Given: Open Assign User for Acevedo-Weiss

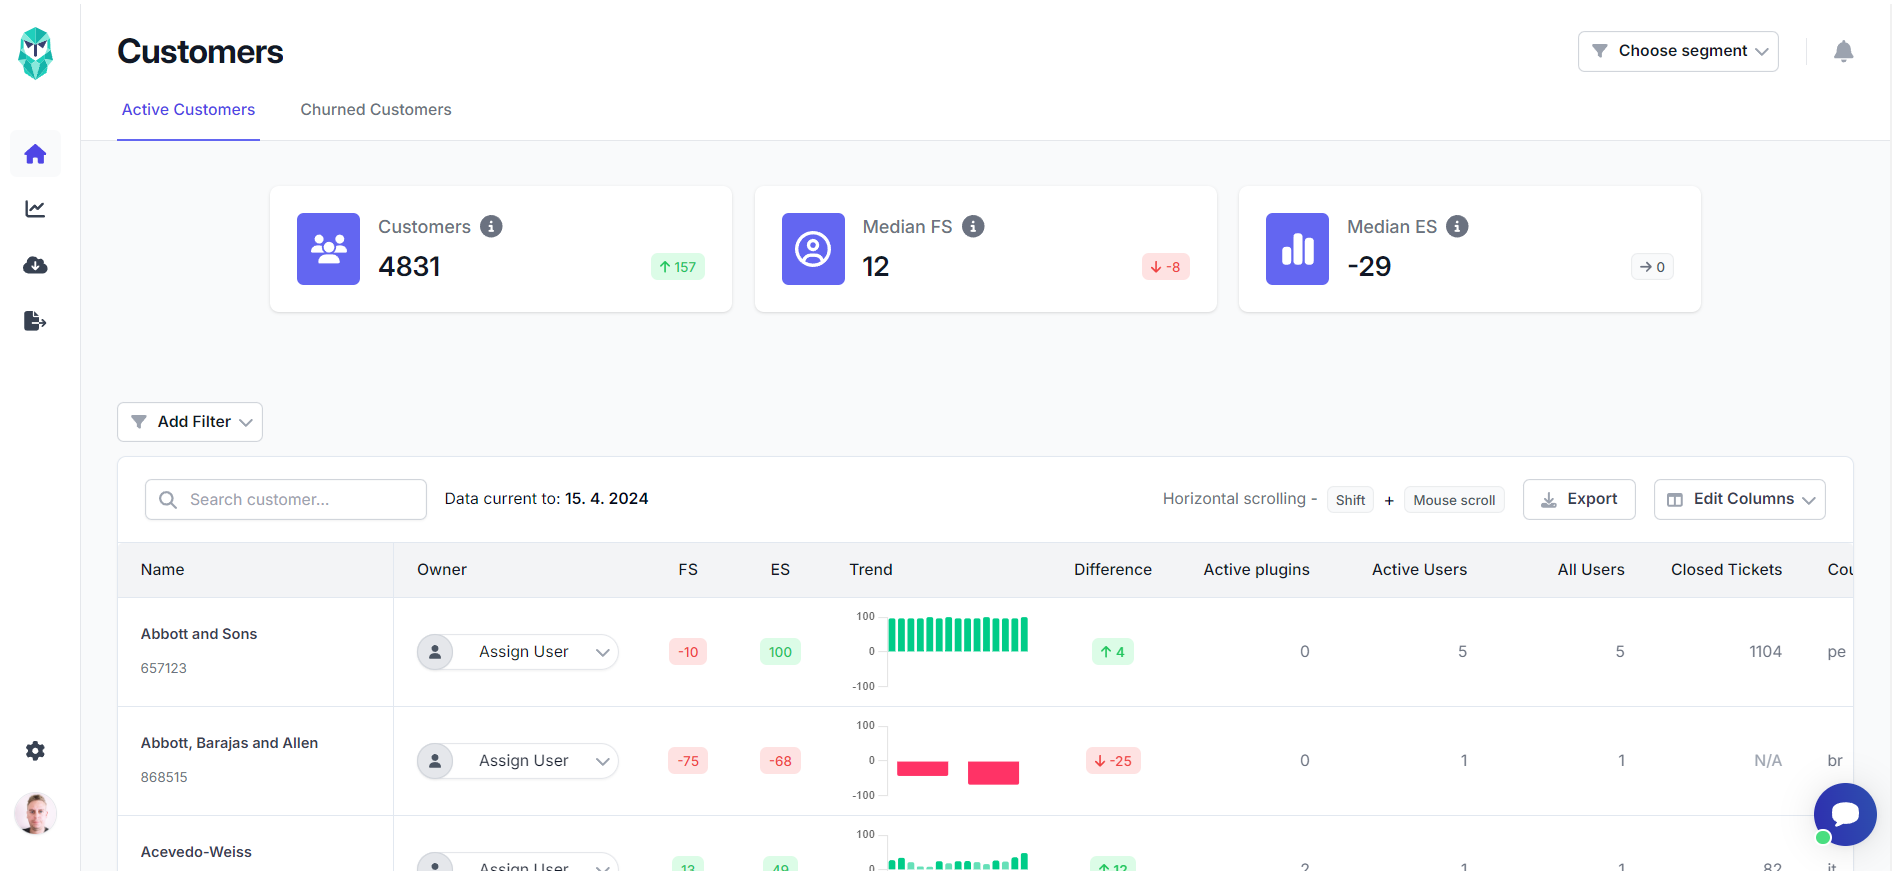Looking at the screenshot, I should [x=518, y=863].
